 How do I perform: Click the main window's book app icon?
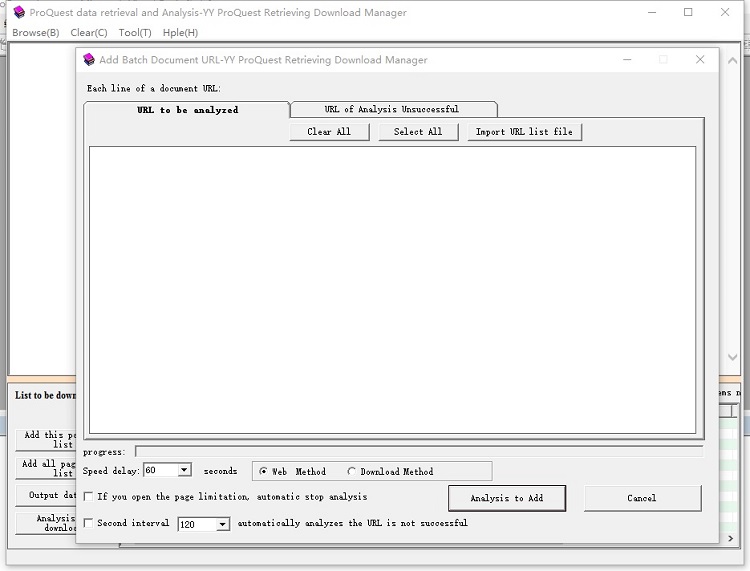tap(19, 12)
